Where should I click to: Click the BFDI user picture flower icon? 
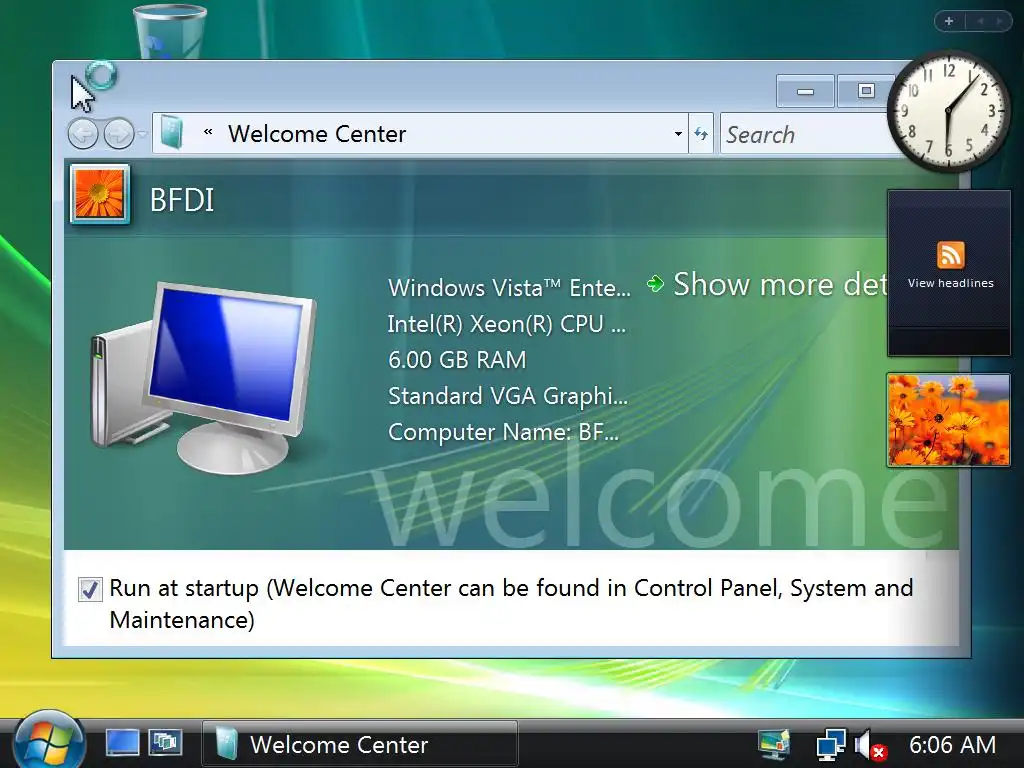[x=100, y=194]
